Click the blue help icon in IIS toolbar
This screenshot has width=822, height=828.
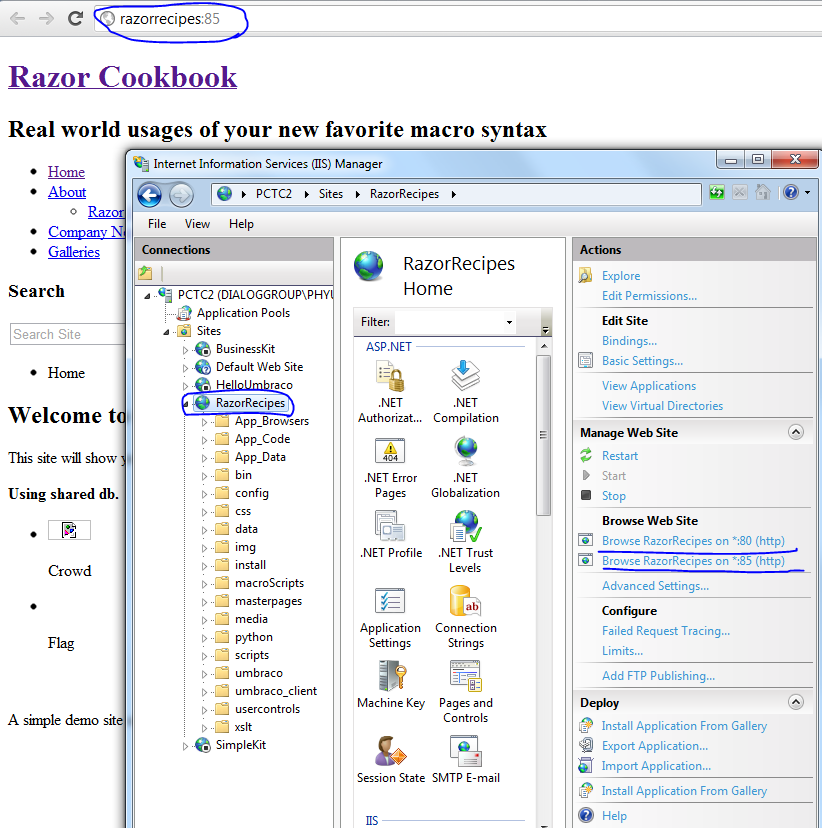coord(791,193)
